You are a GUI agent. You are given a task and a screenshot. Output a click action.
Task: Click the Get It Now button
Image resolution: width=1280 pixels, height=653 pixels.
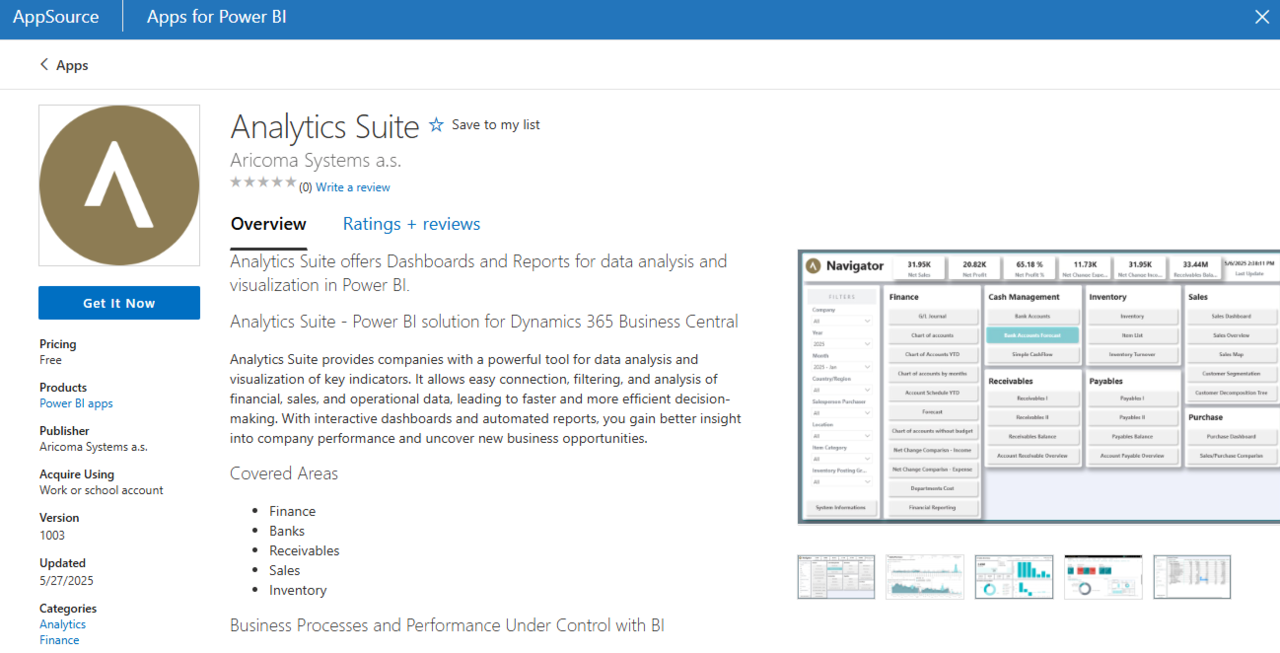pyautogui.click(x=119, y=302)
